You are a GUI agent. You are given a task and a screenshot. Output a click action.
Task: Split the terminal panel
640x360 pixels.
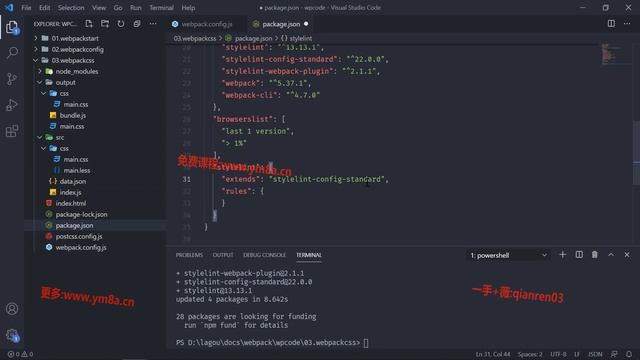(x=579, y=255)
